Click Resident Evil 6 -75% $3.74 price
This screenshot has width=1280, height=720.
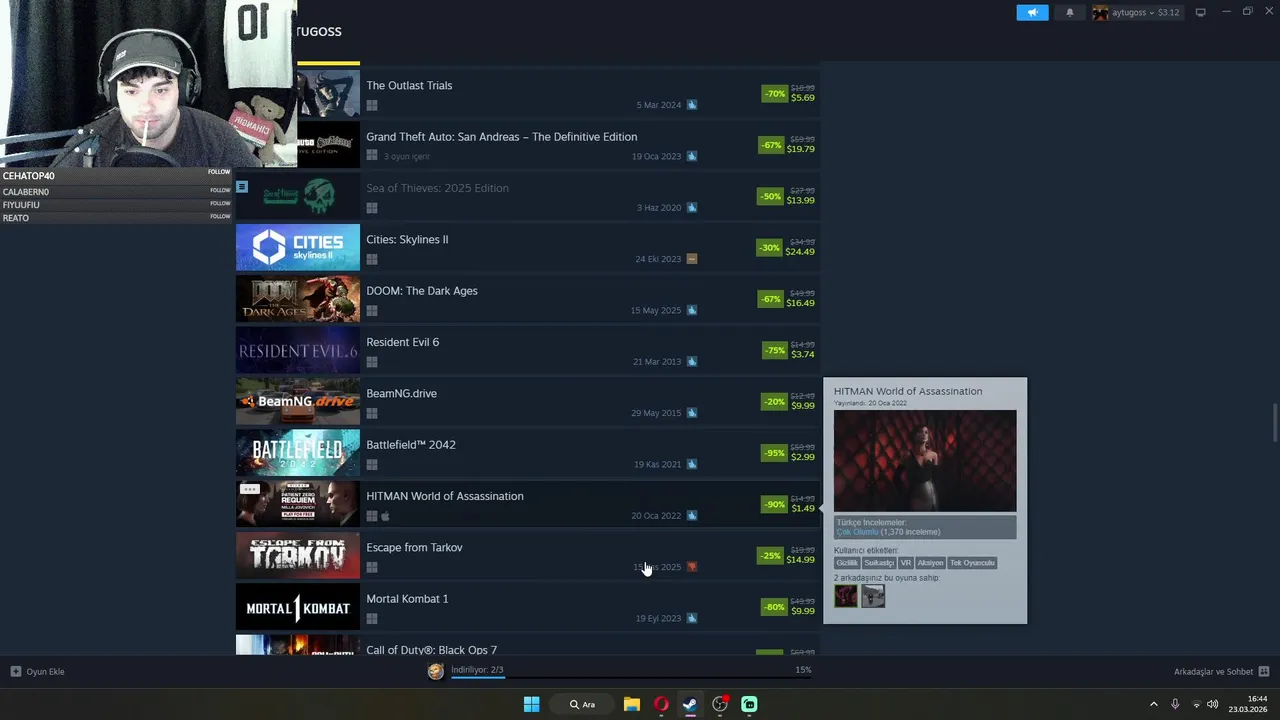click(787, 350)
